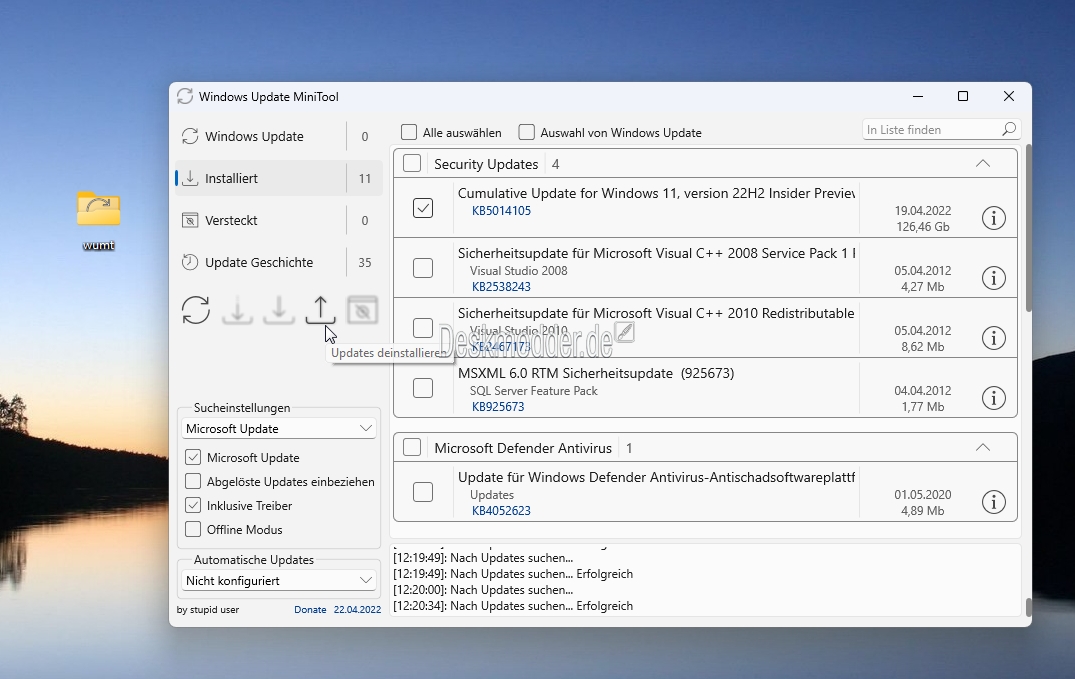Show info for KB925673 update
The image size is (1075, 679).
993,398
